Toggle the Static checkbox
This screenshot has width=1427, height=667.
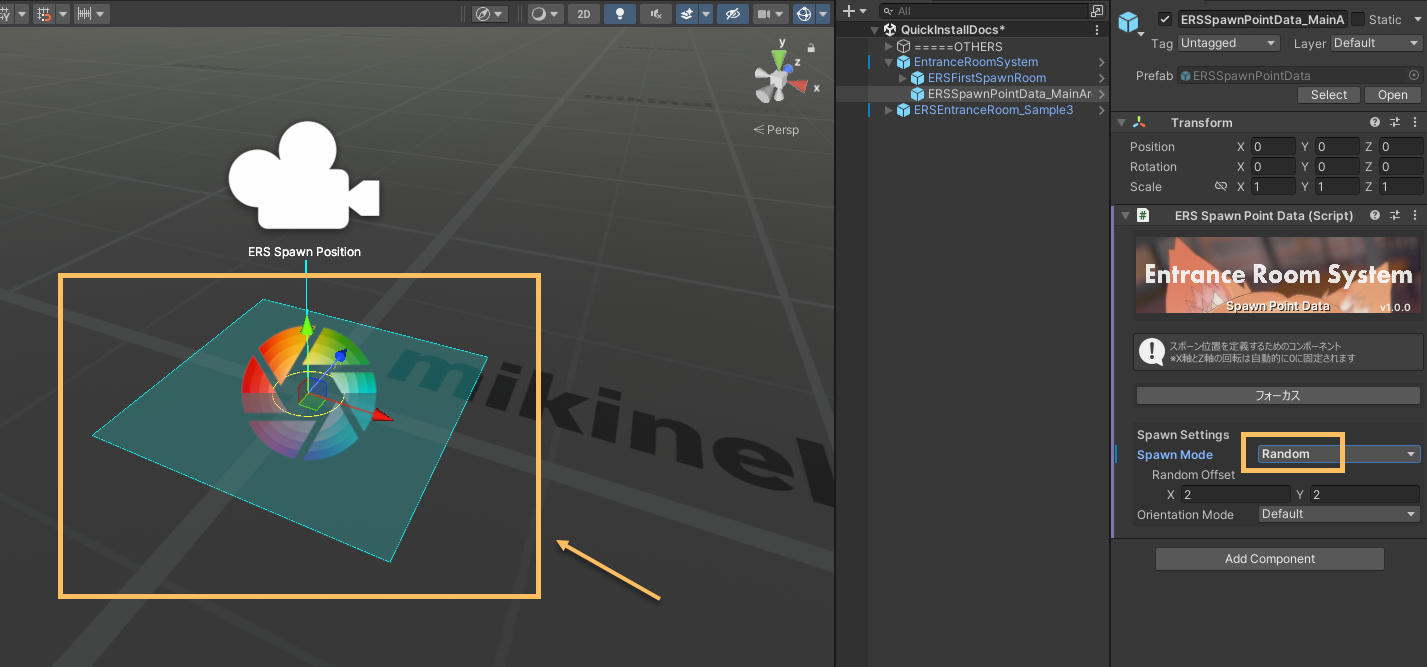(x=1357, y=19)
